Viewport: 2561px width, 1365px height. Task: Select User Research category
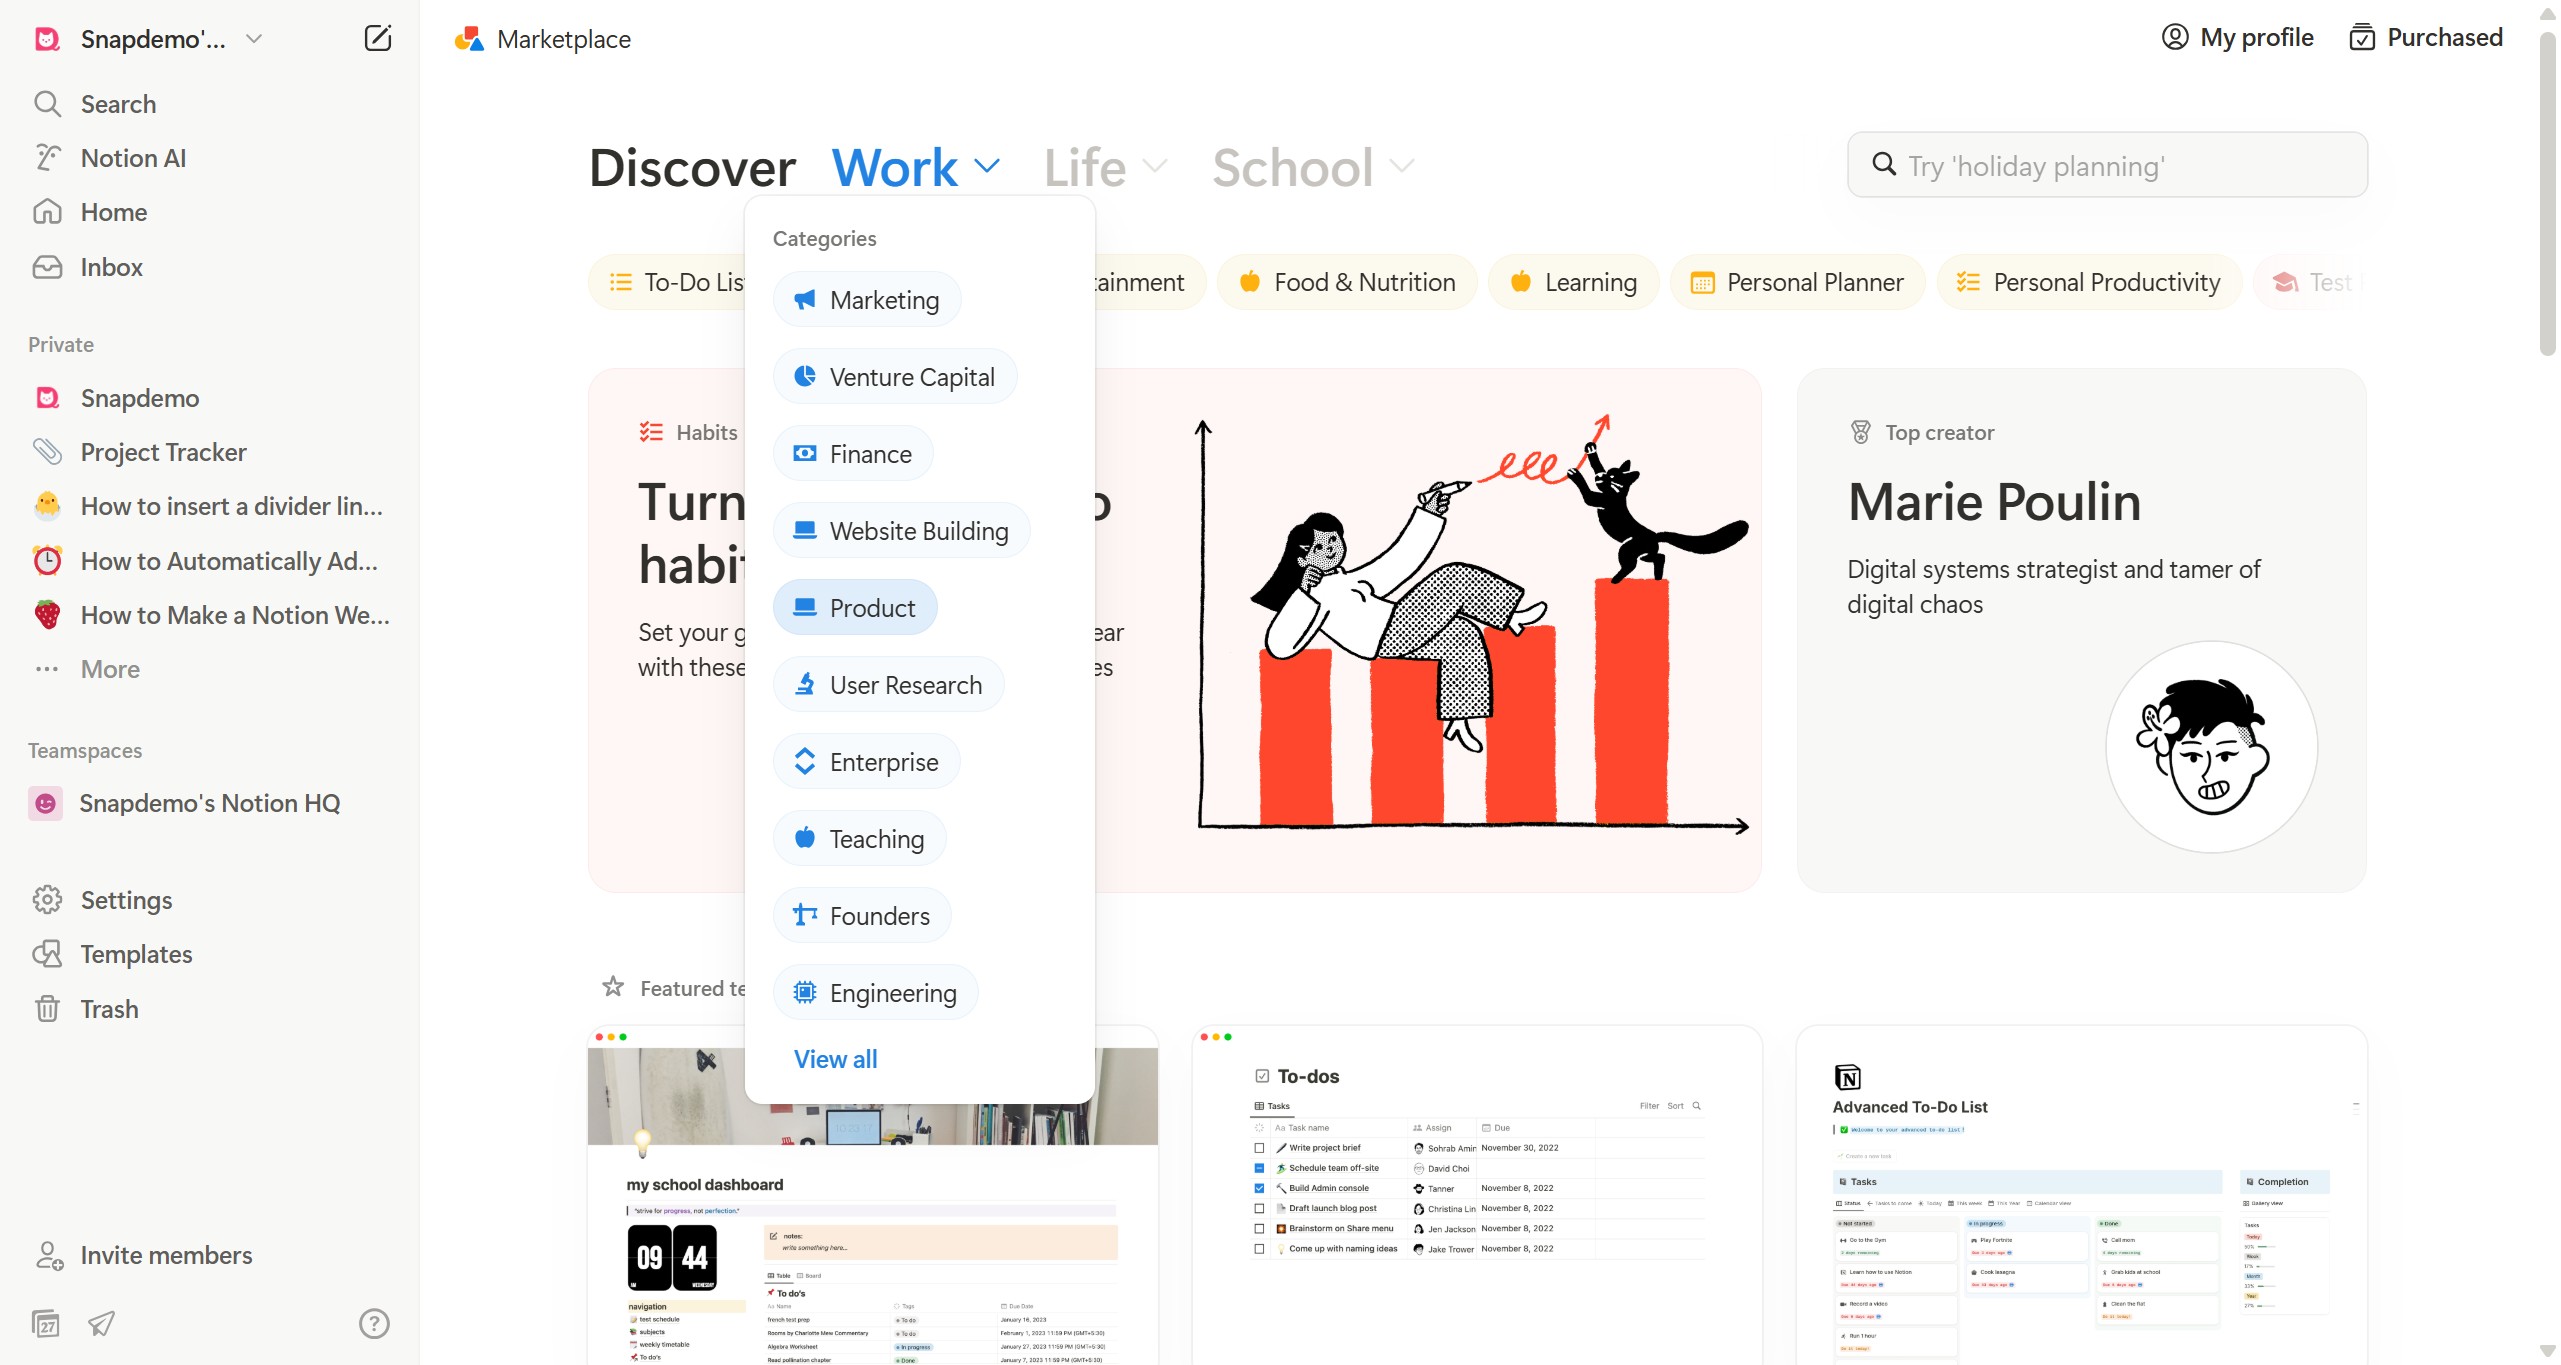point(888,685)
